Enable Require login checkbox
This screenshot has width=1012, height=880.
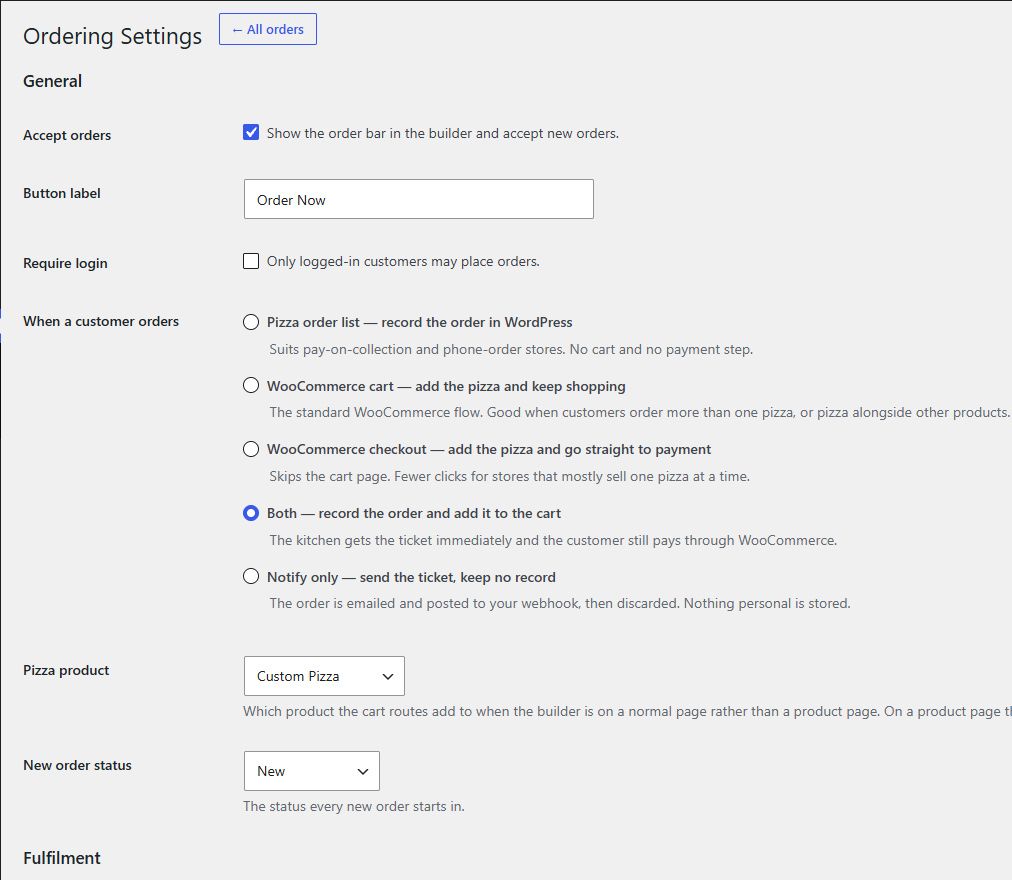(x=251, y=261)
